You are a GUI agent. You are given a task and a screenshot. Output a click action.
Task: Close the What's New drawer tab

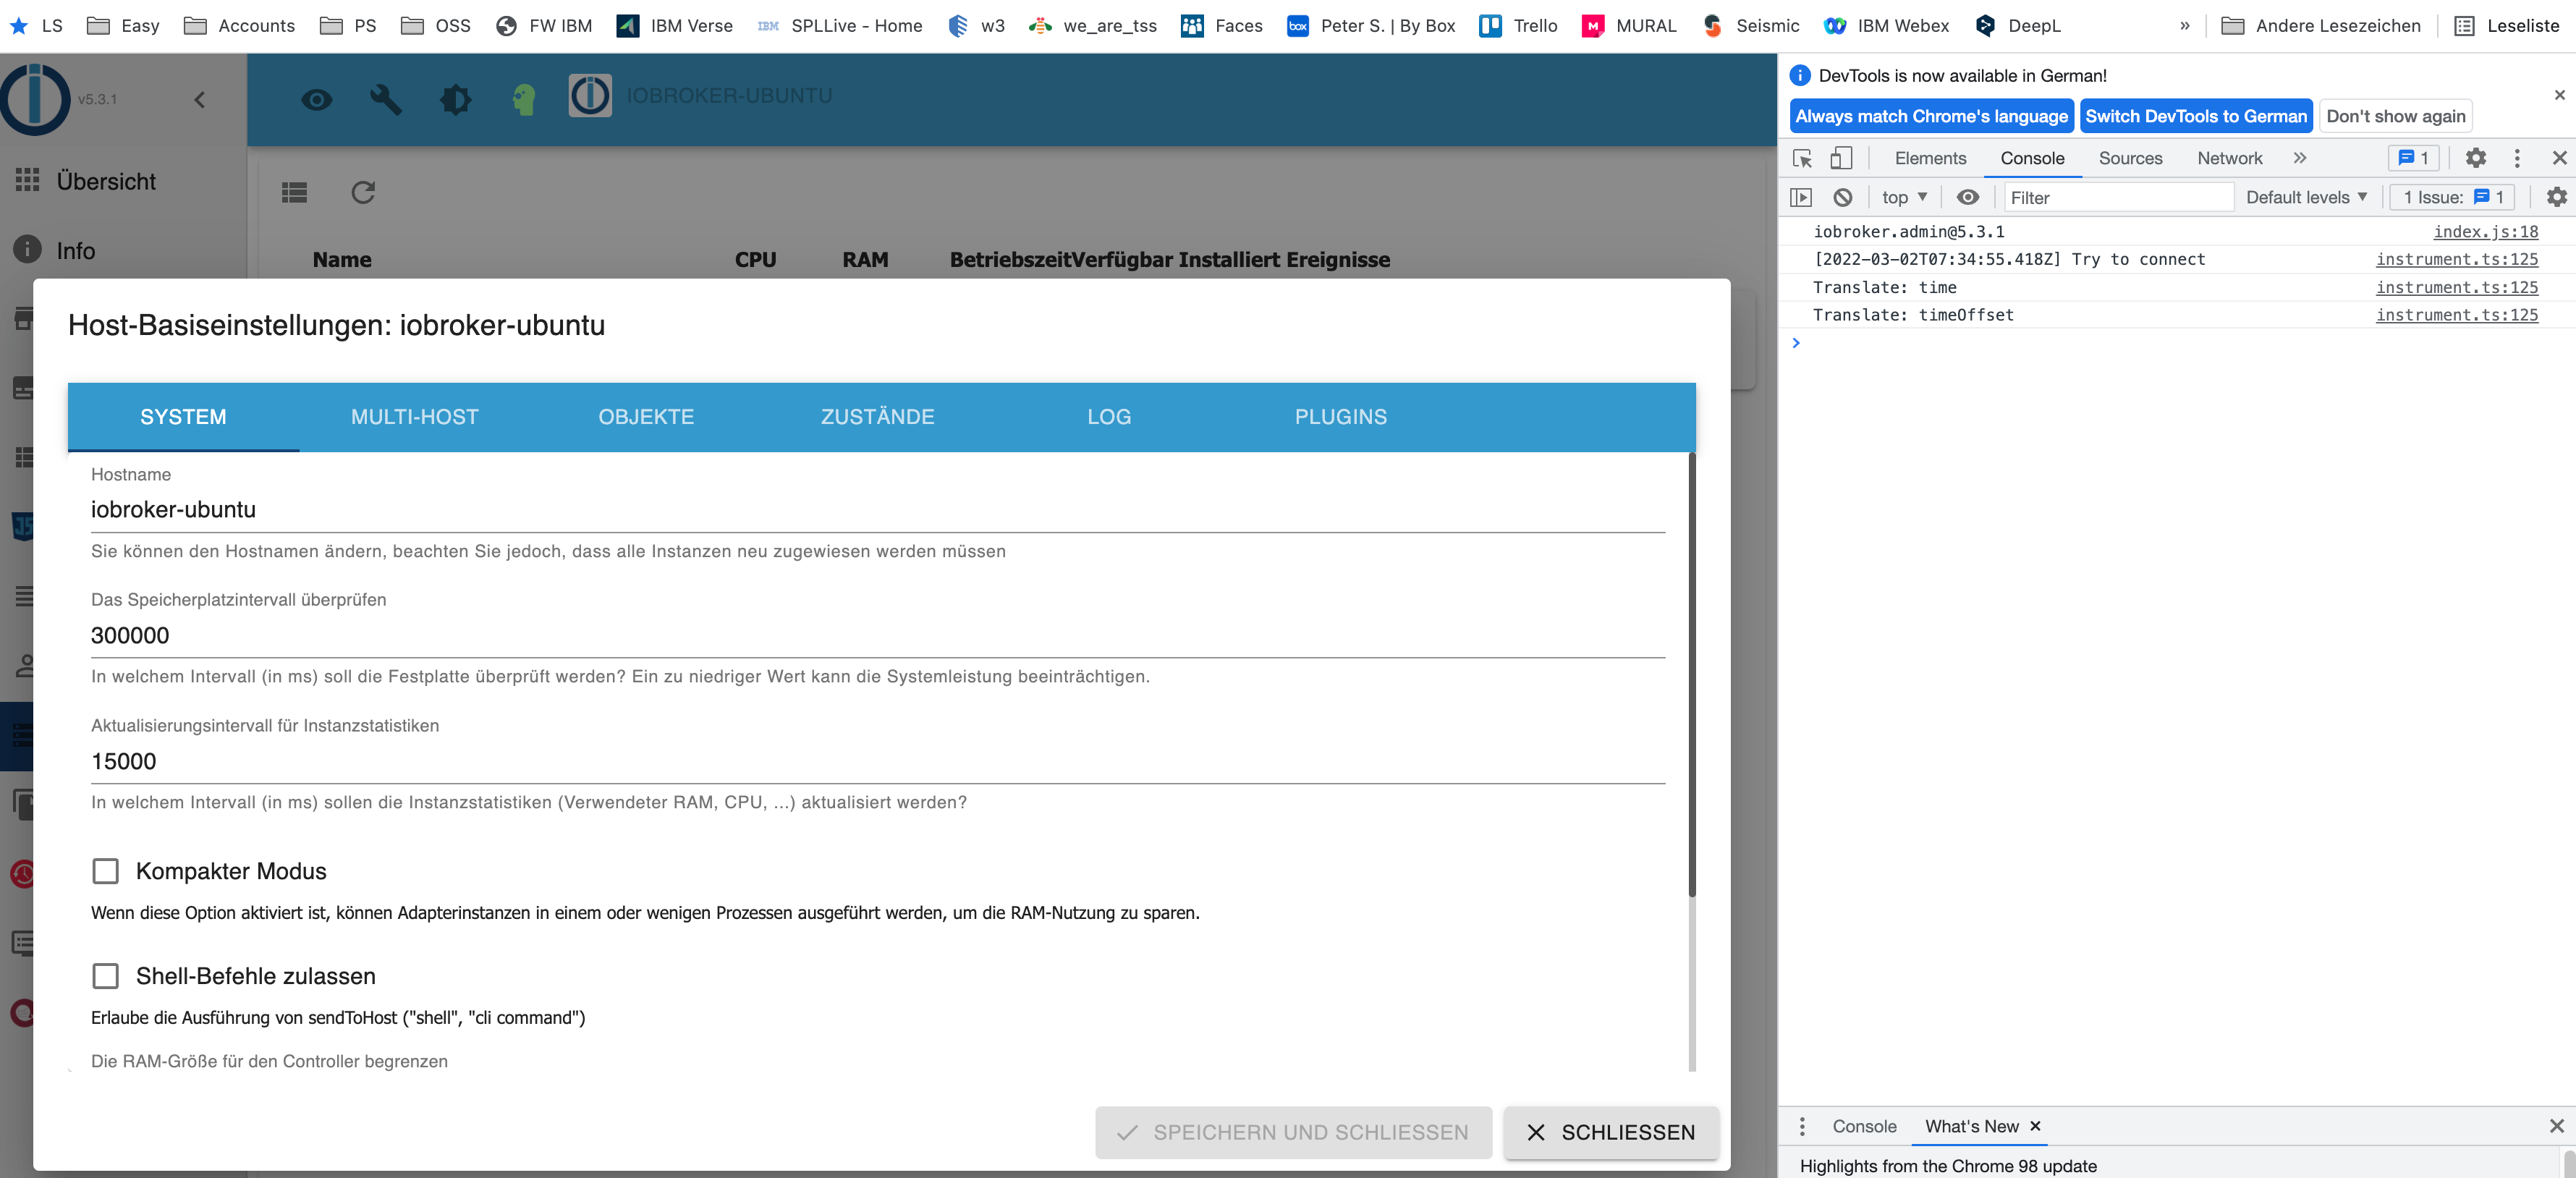[x=2034, y=1126]
